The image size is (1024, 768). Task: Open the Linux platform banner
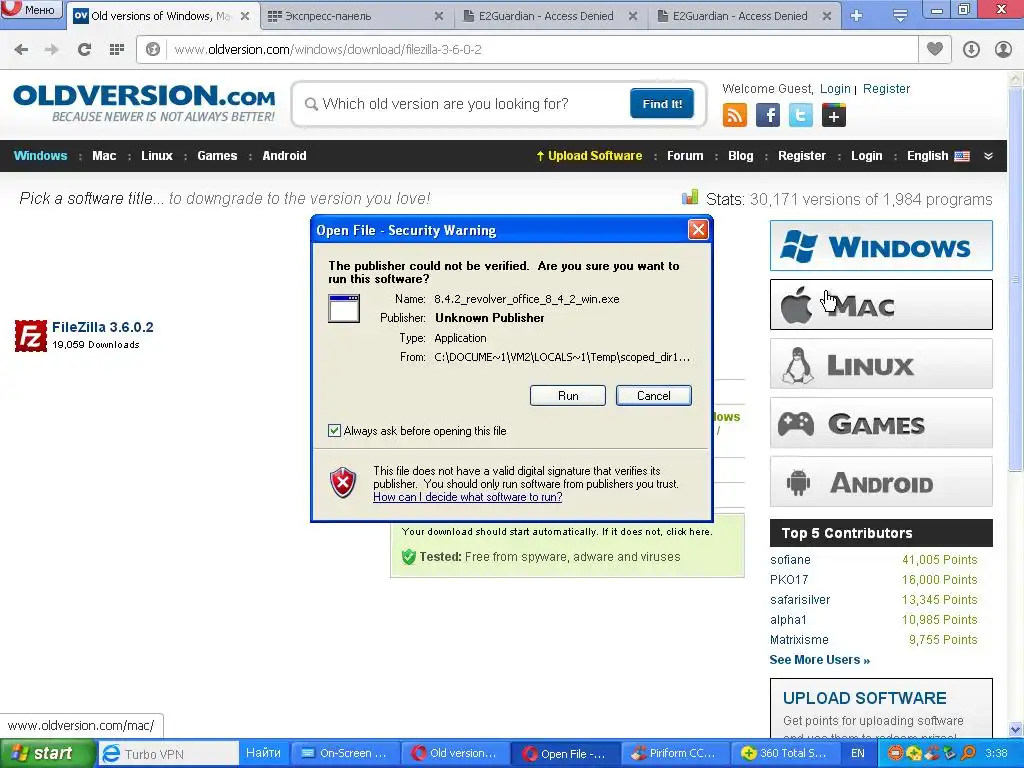coord(881,364)
